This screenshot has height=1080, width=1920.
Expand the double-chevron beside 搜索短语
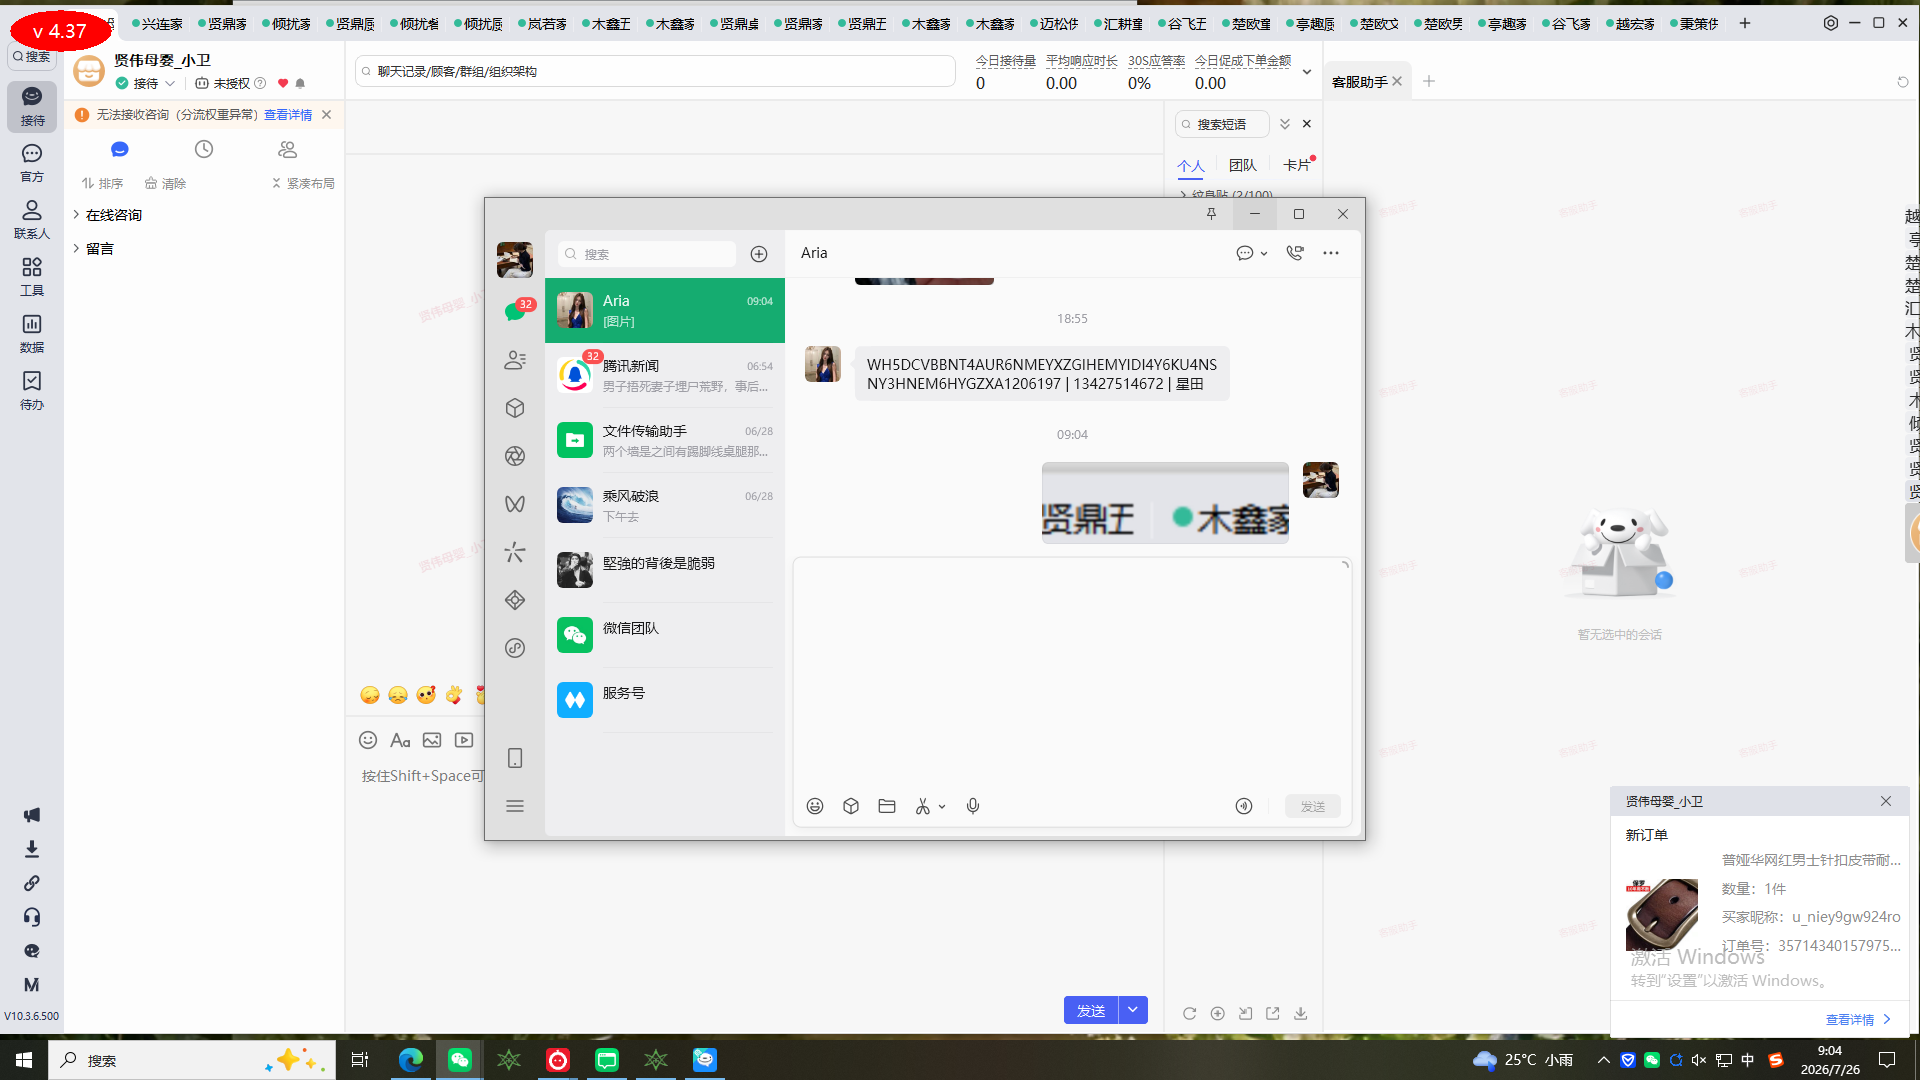click(x=1285, y=124)
